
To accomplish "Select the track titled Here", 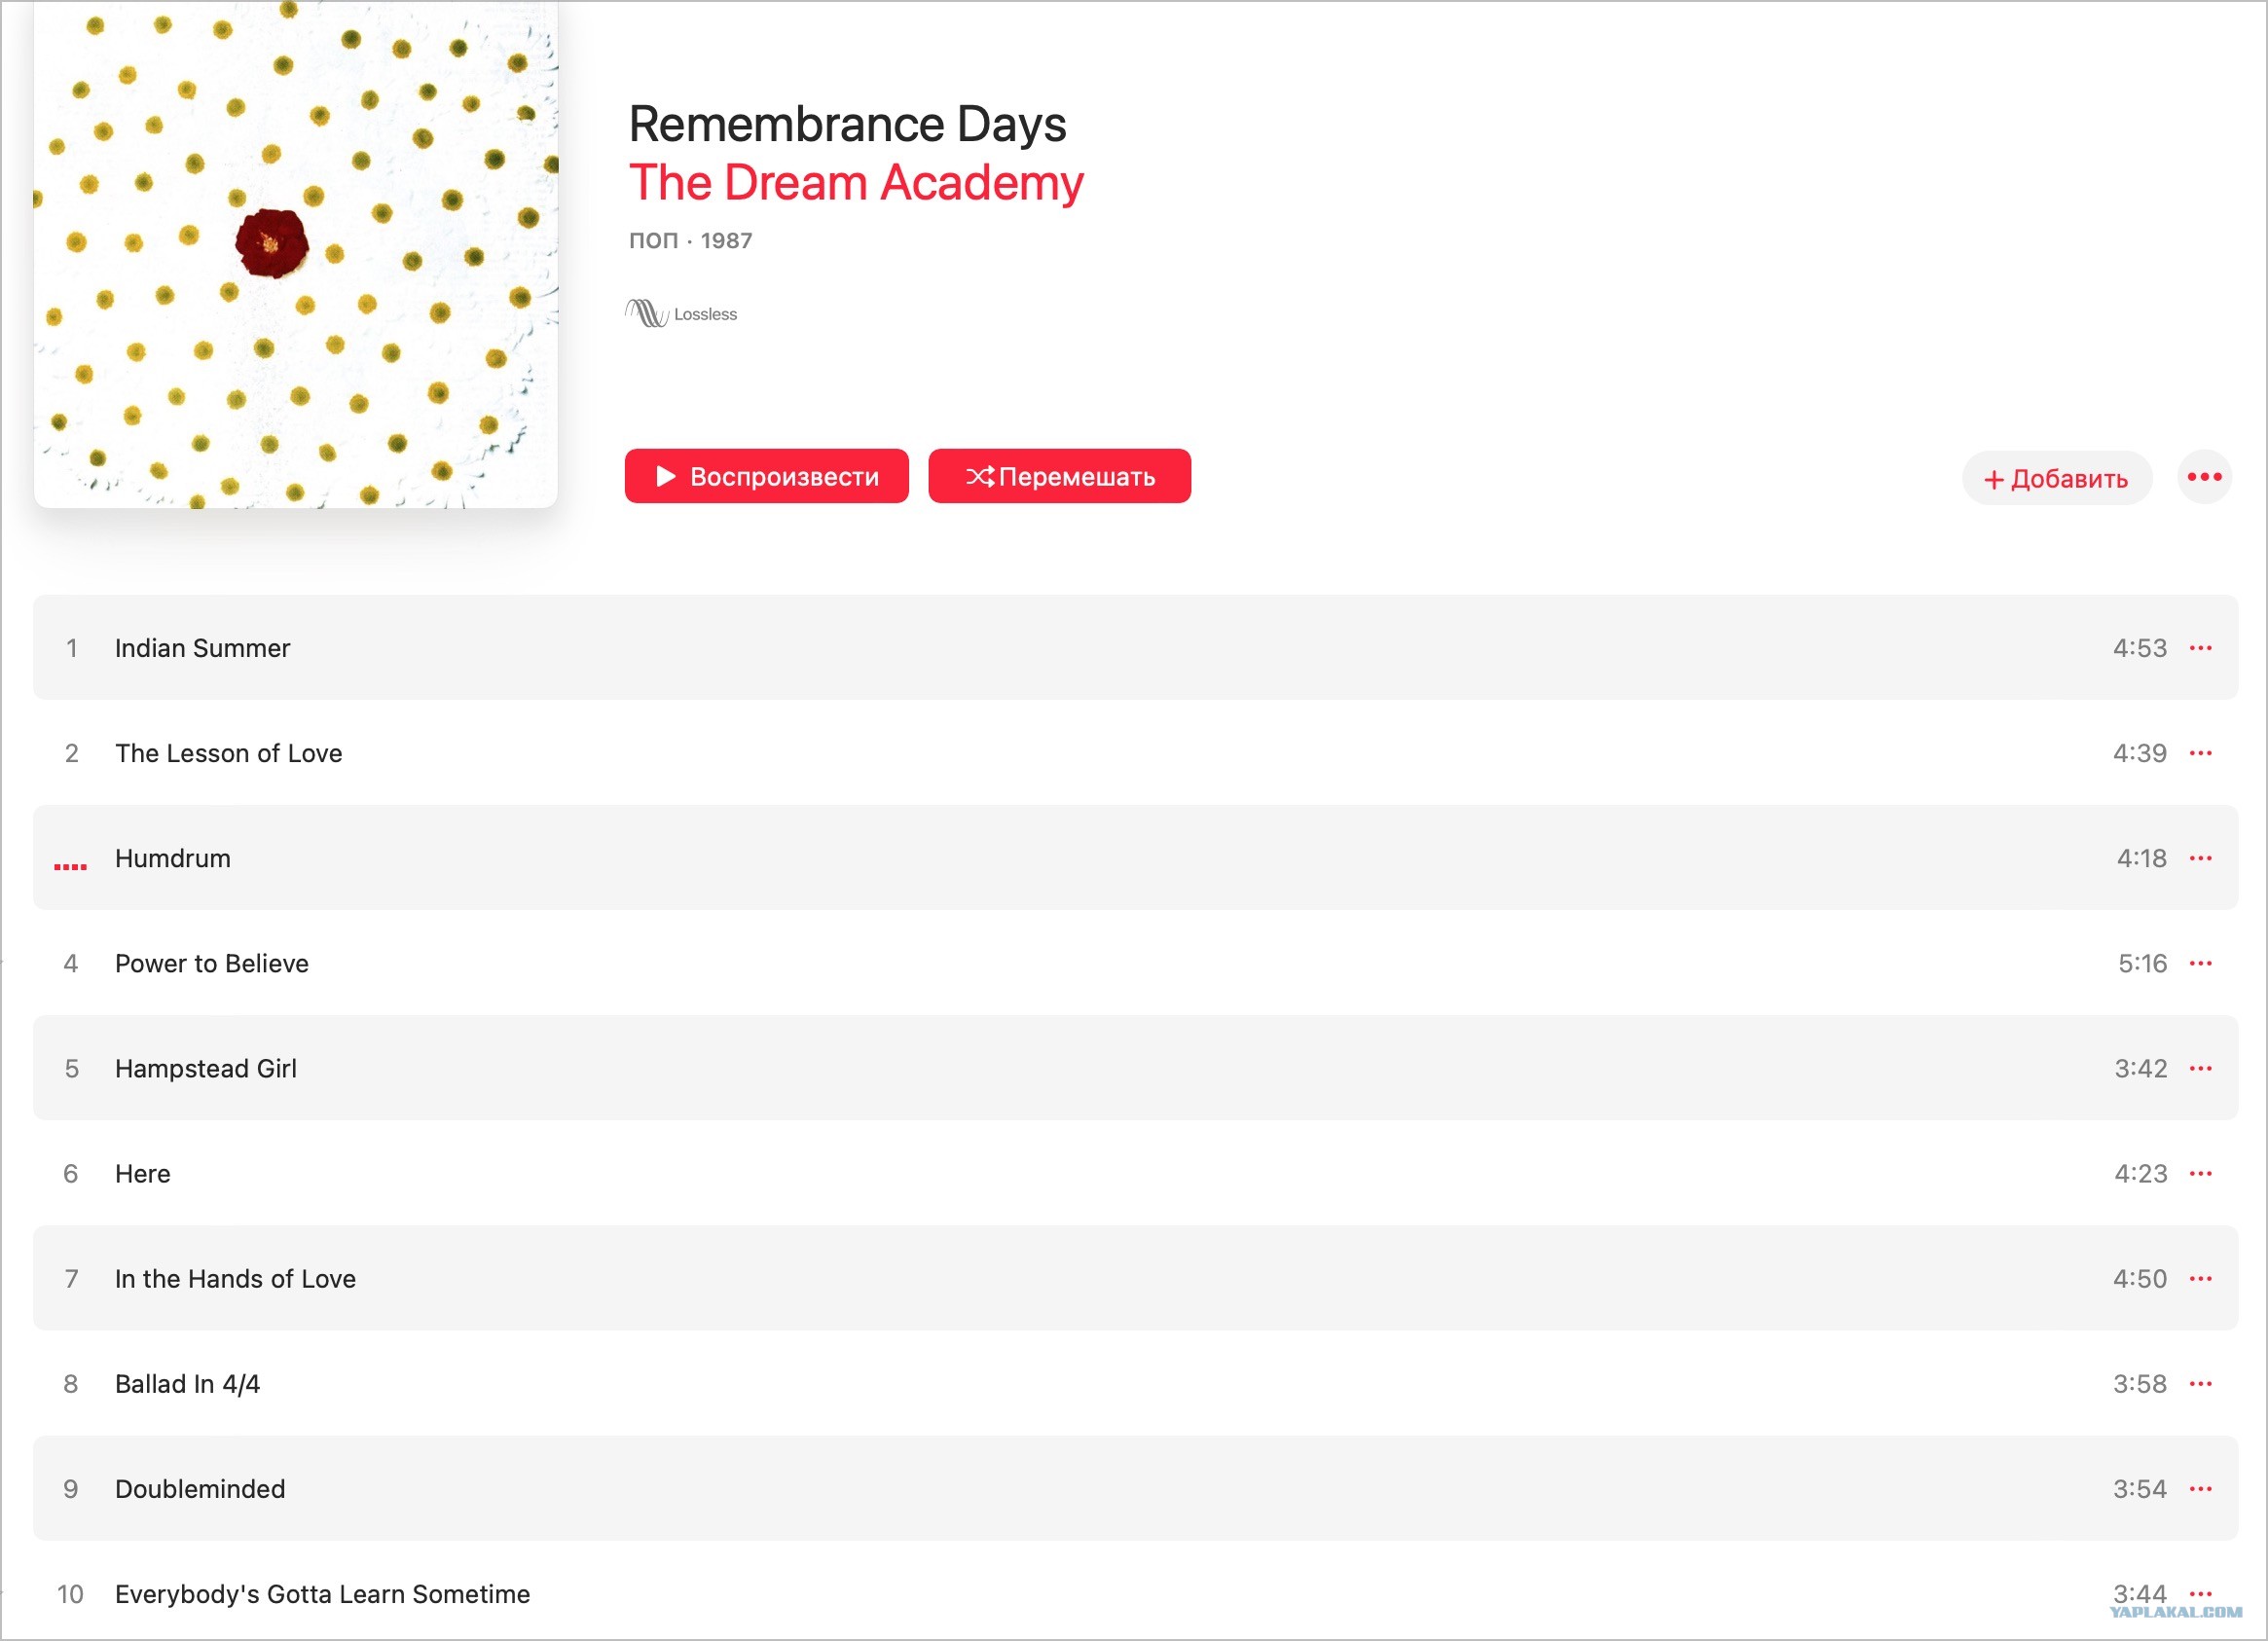I will tap(1135, 1173).
